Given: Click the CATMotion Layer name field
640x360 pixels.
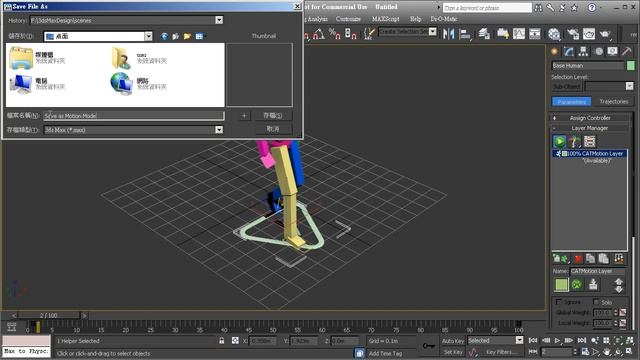Looking at the screenshot, I should click(597, 271).
